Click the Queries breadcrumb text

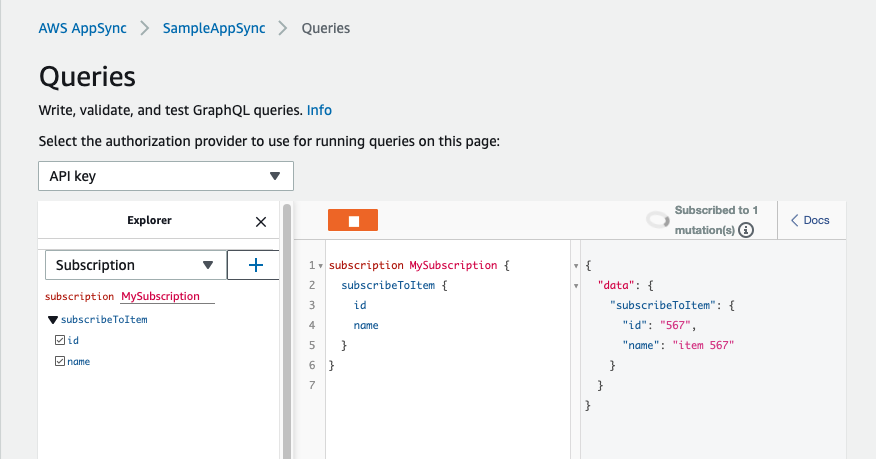(326, 28)
